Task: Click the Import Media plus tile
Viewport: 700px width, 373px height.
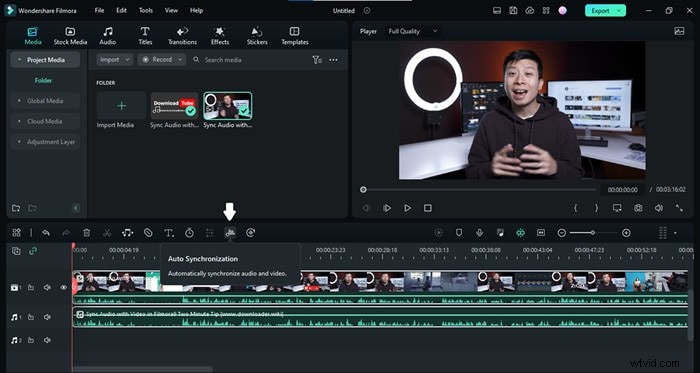Action: click(x=121, y=106)
